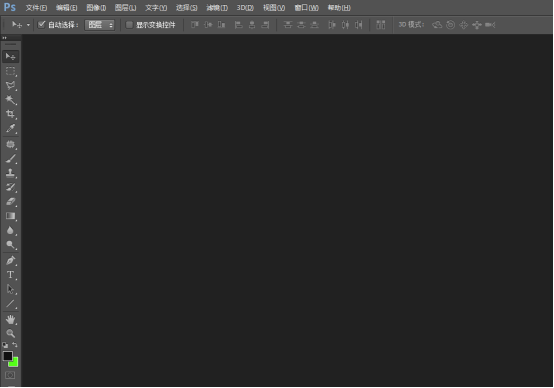The height and width of the screenshot is (388, 554).
Task: Open the 图层 auto-select dropdown
Action: click(x=100, y=25)
